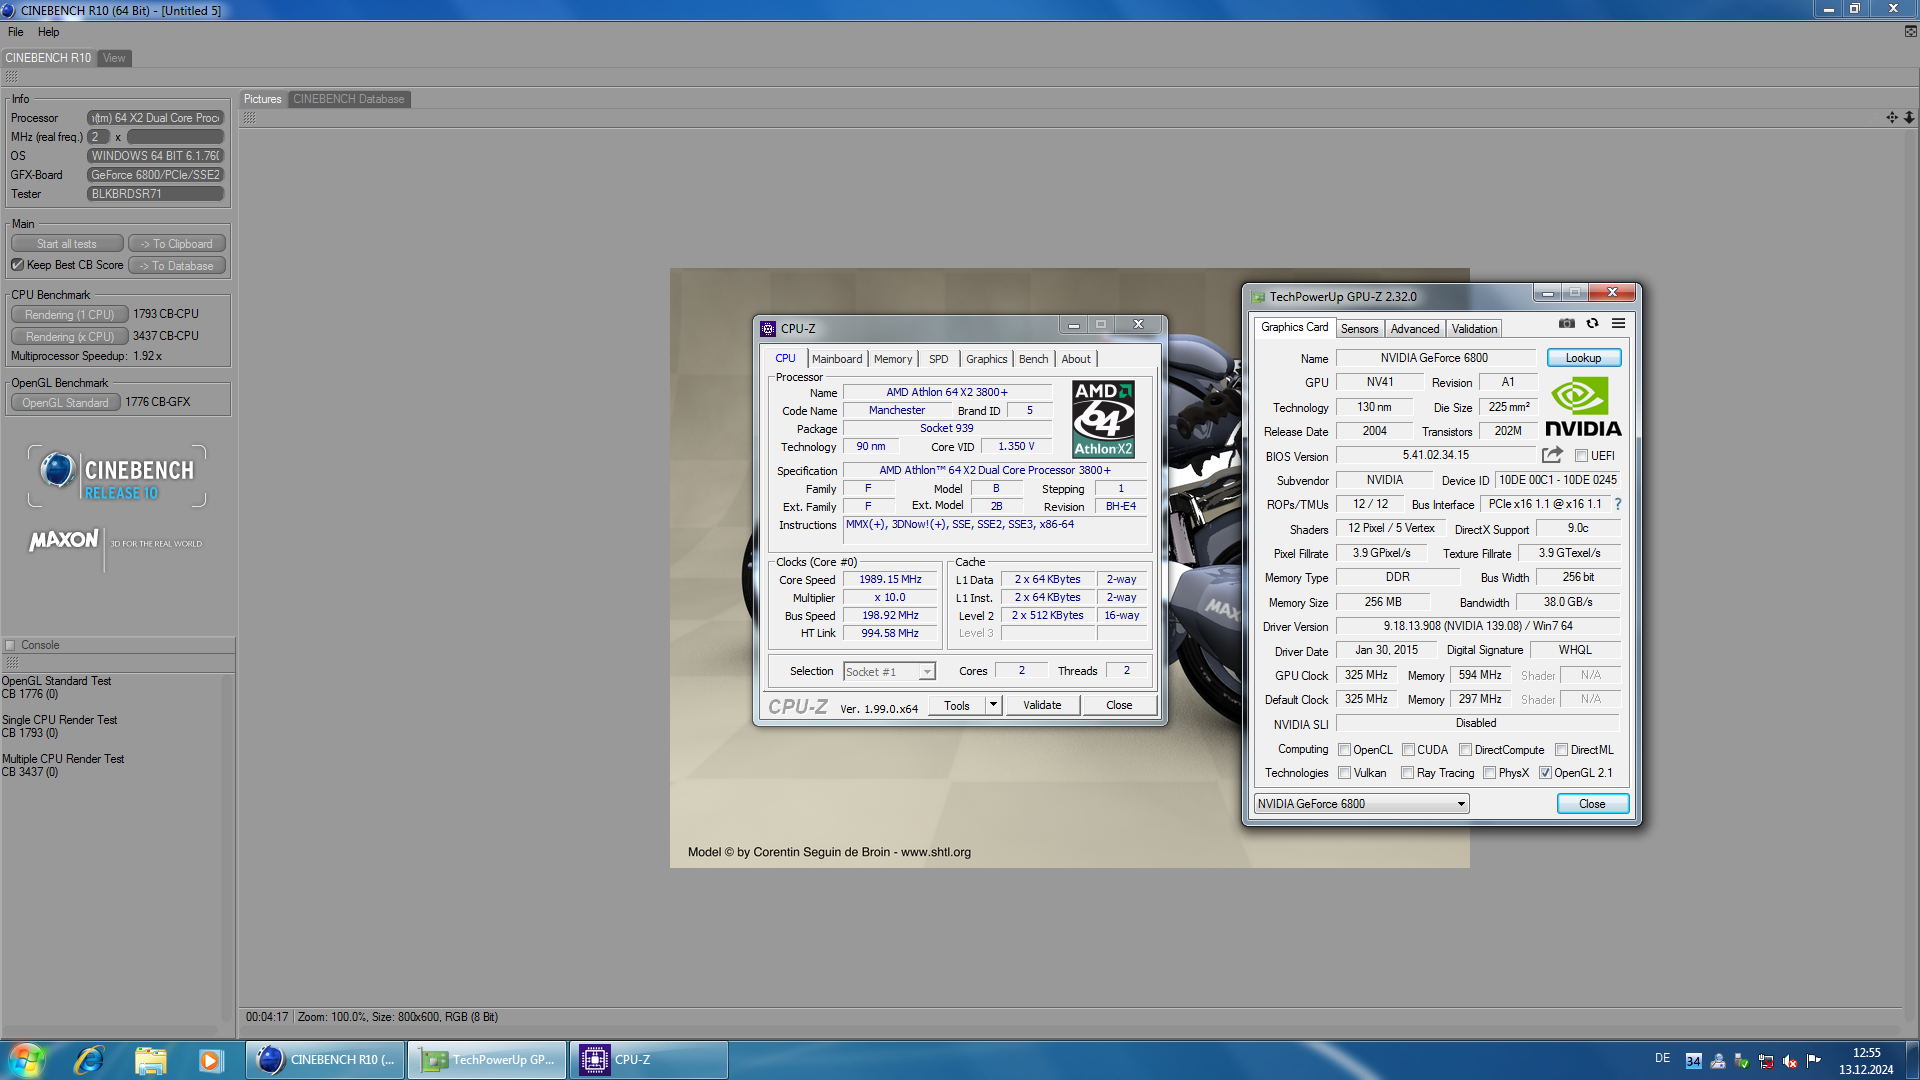Open Internet Explorer from the taskbar

coord(89,1060)
